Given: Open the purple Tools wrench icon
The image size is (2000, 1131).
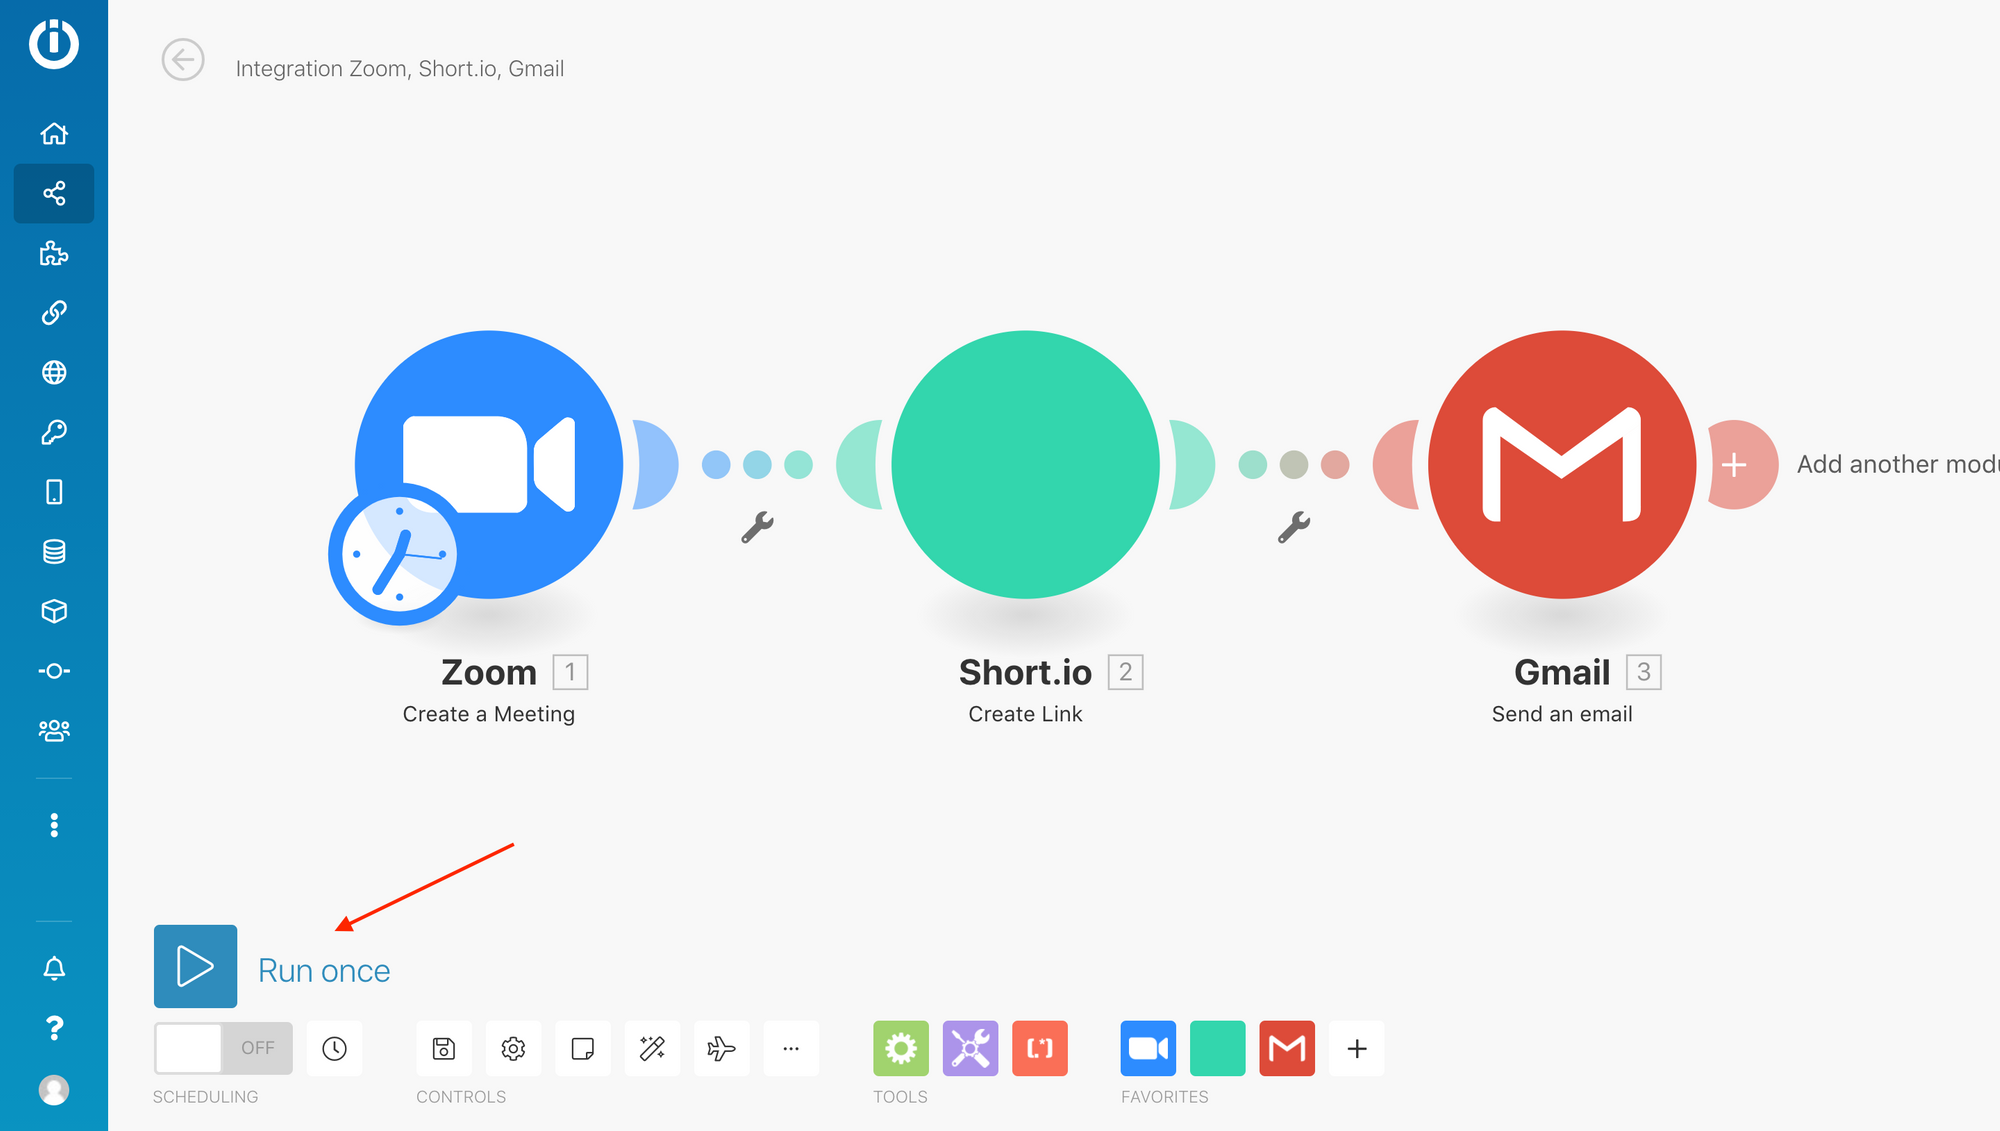Looking at the screenshot, I should pyautogui.click(x=970, y=1048).
